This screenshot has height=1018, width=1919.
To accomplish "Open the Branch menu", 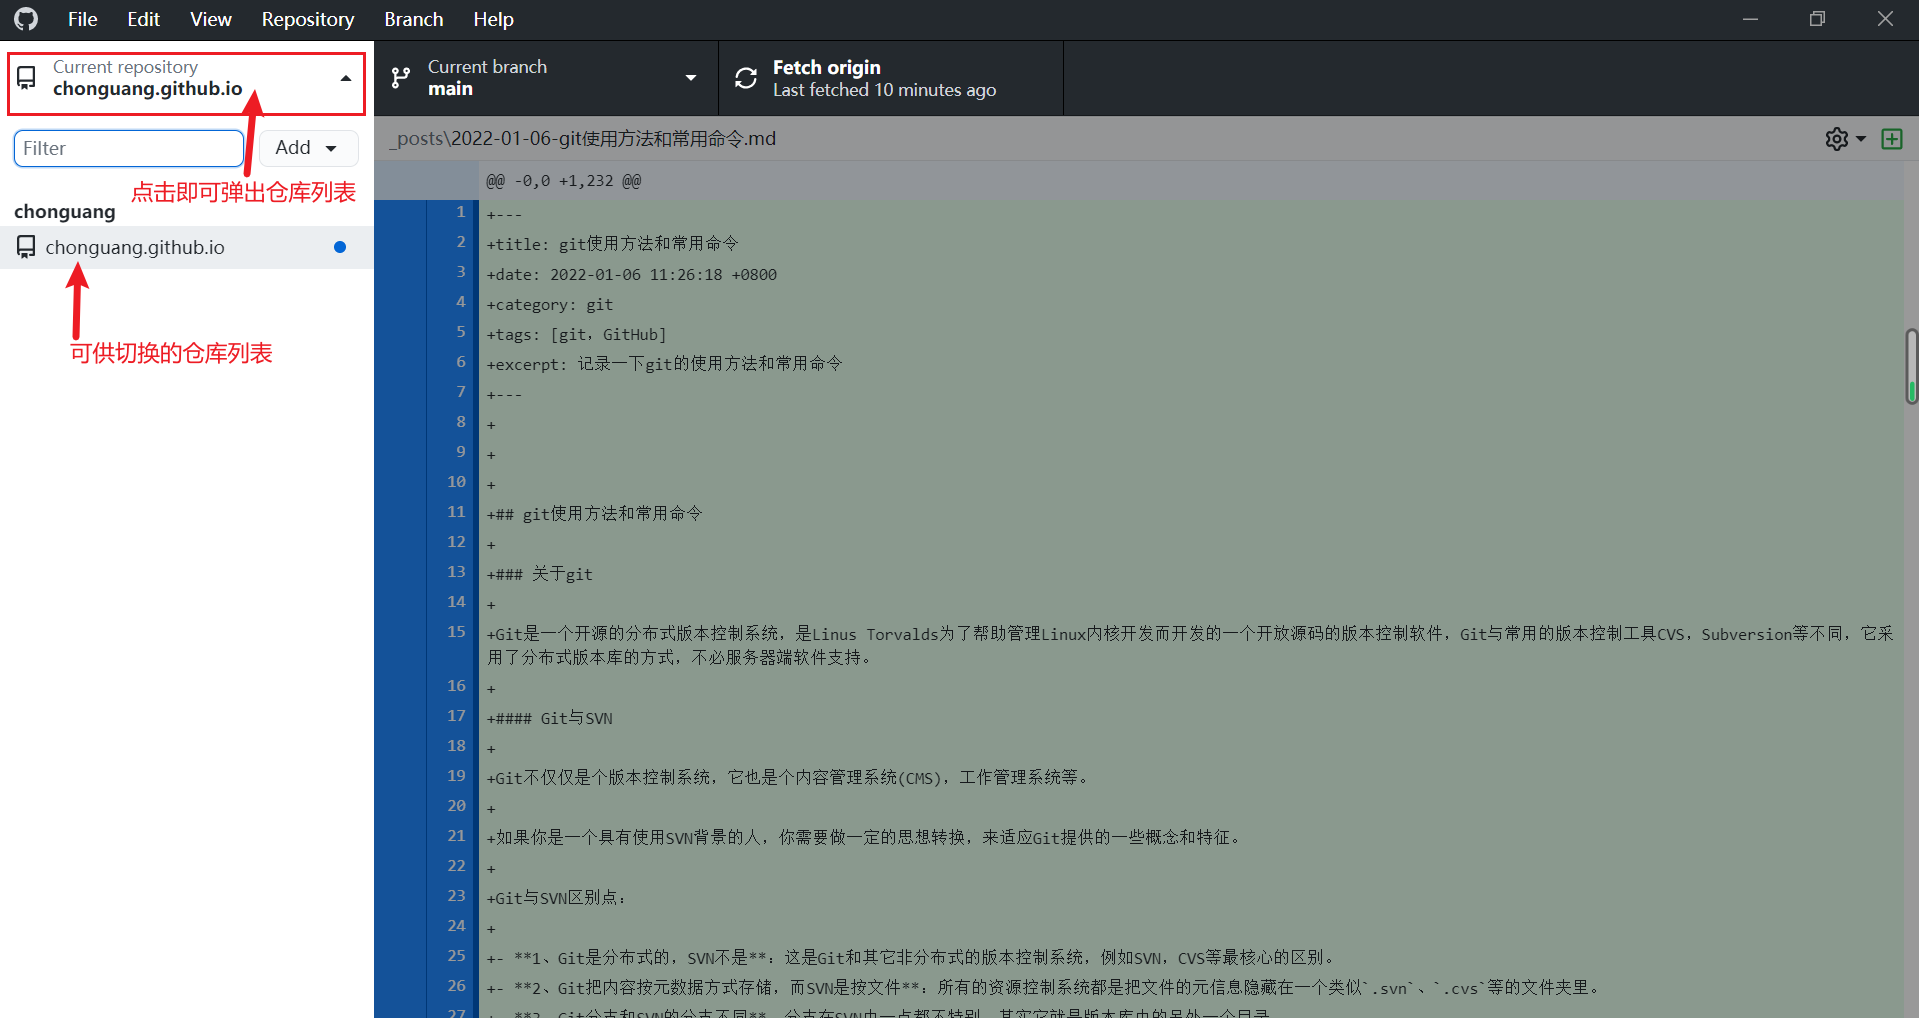I will 413,19.
